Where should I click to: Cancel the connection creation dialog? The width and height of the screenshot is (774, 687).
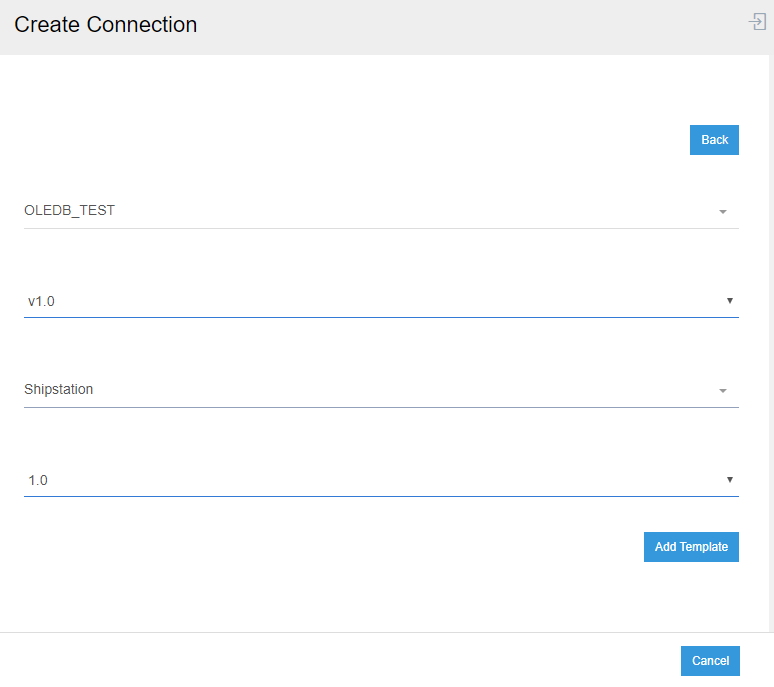coord(710,661)
